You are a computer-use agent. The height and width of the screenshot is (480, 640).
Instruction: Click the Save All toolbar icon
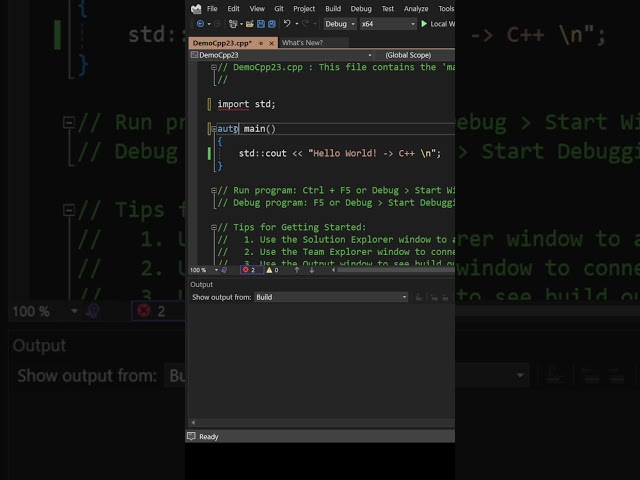point(272,24)
